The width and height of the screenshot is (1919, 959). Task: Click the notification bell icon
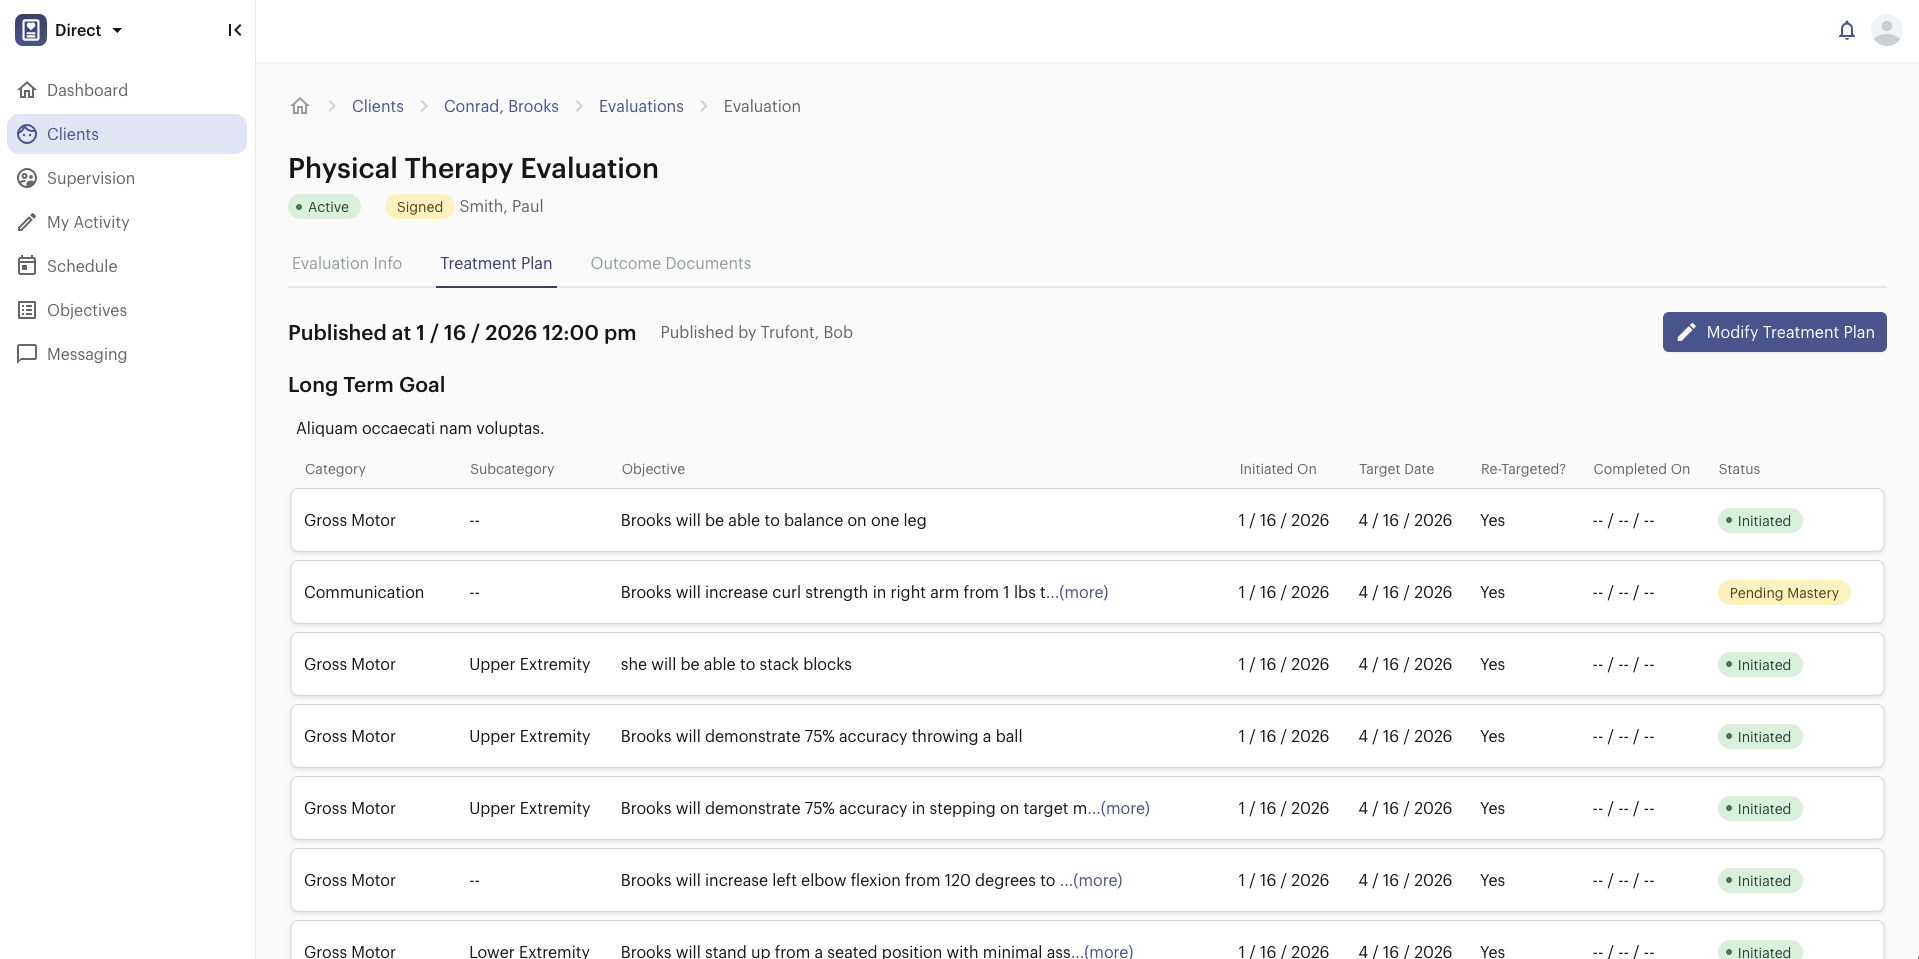[x=1846, y=31]
